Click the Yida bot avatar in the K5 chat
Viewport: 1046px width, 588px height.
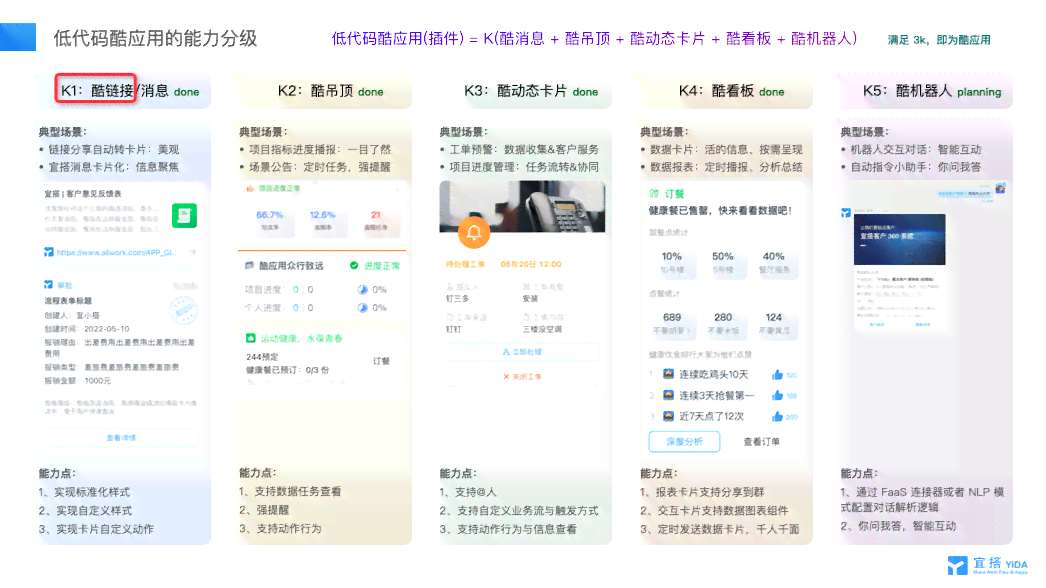(x=846, y=213)
